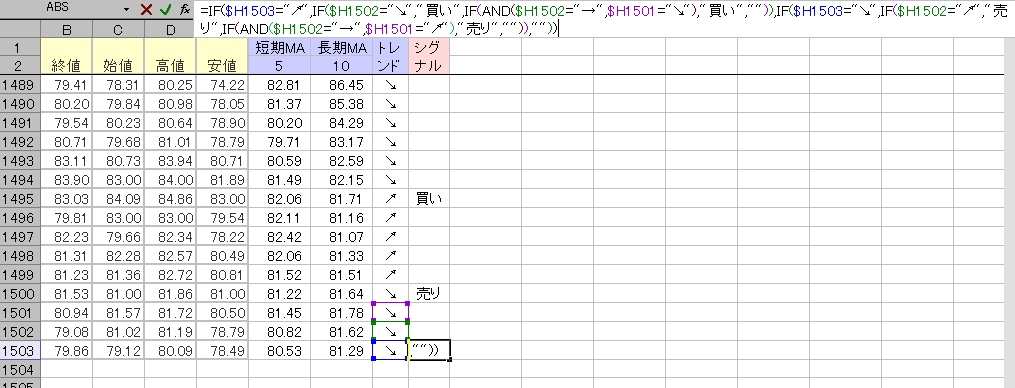Click the 始値 header cell

[x=118, y=65]
